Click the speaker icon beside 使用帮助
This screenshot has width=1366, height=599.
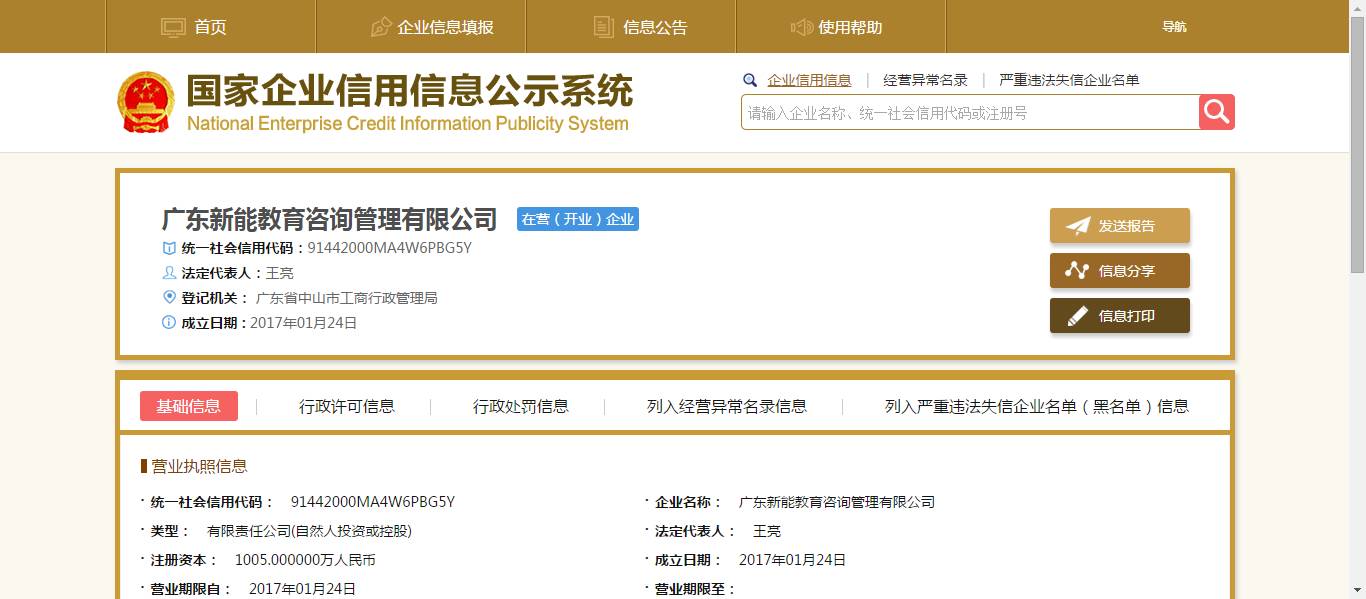click(801, 27)
